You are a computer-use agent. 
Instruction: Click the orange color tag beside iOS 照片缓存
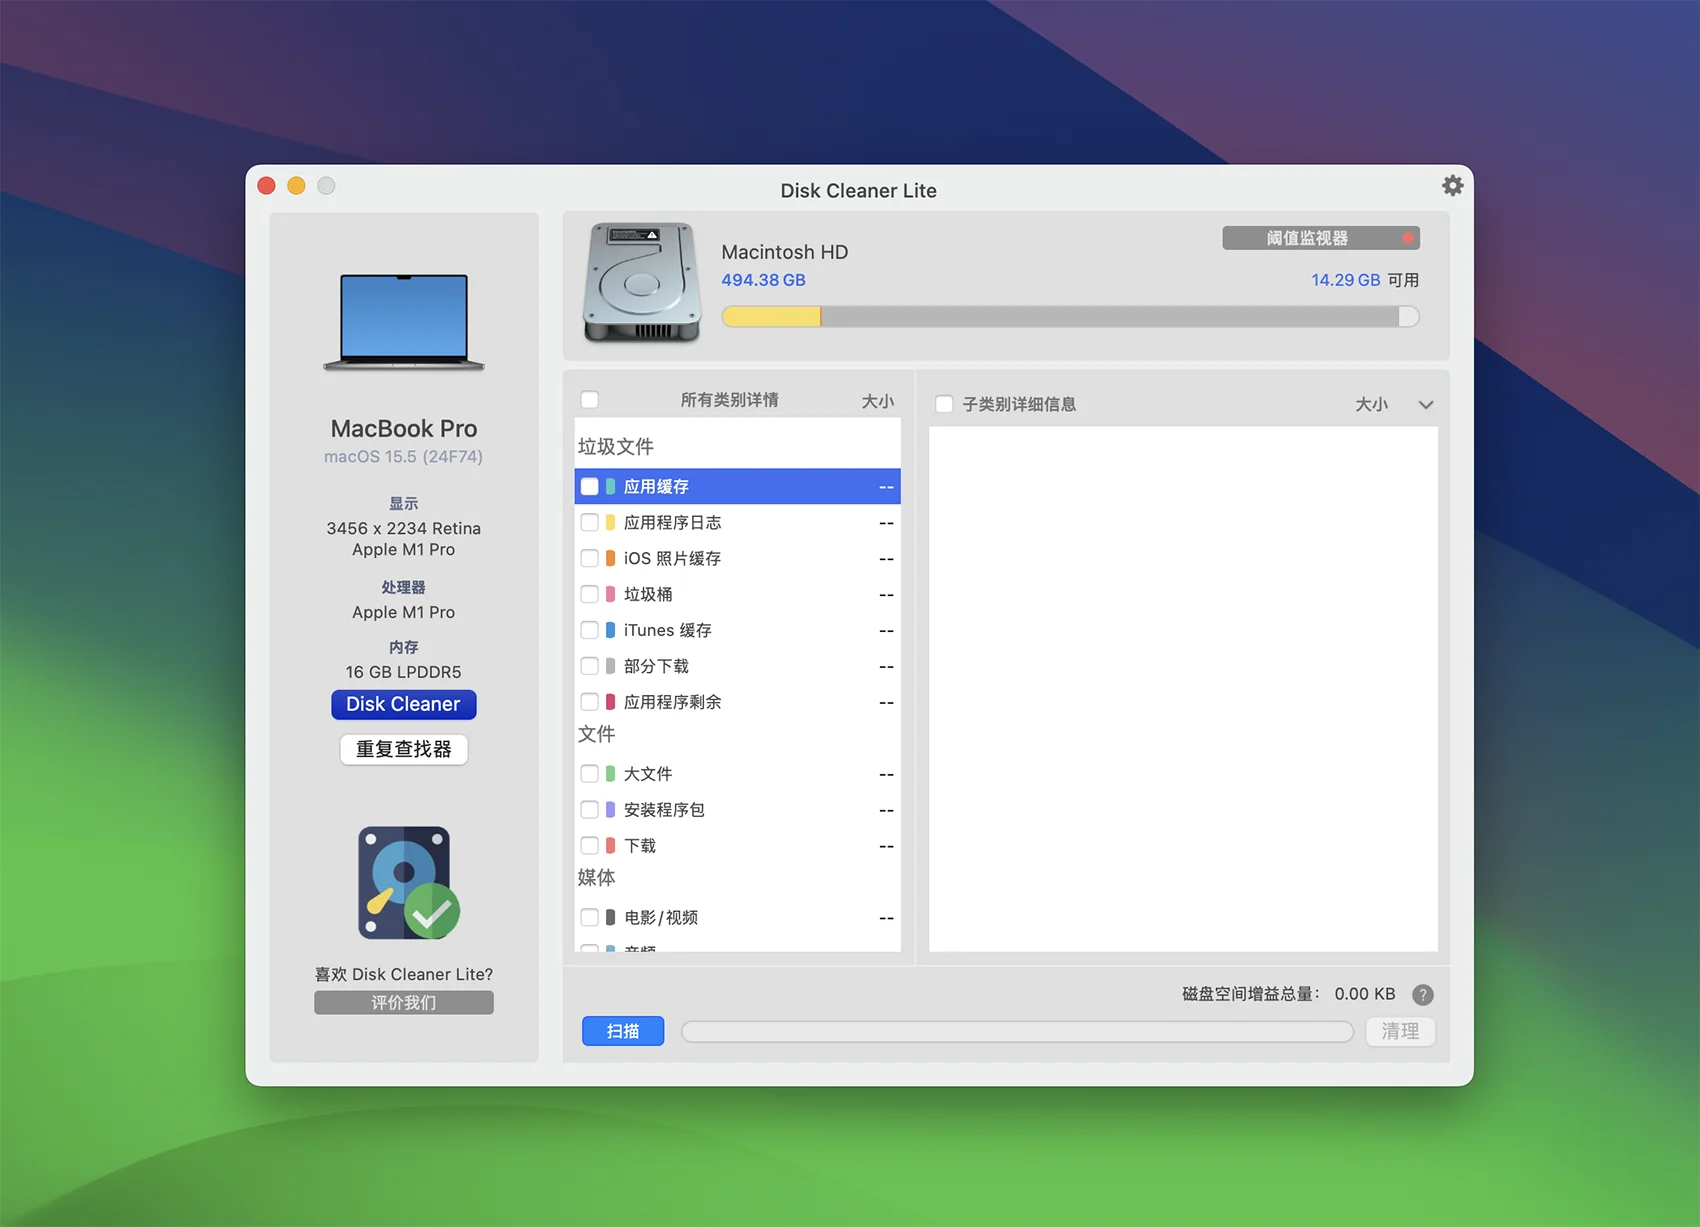pyautogui.click(x=610, y=558)
